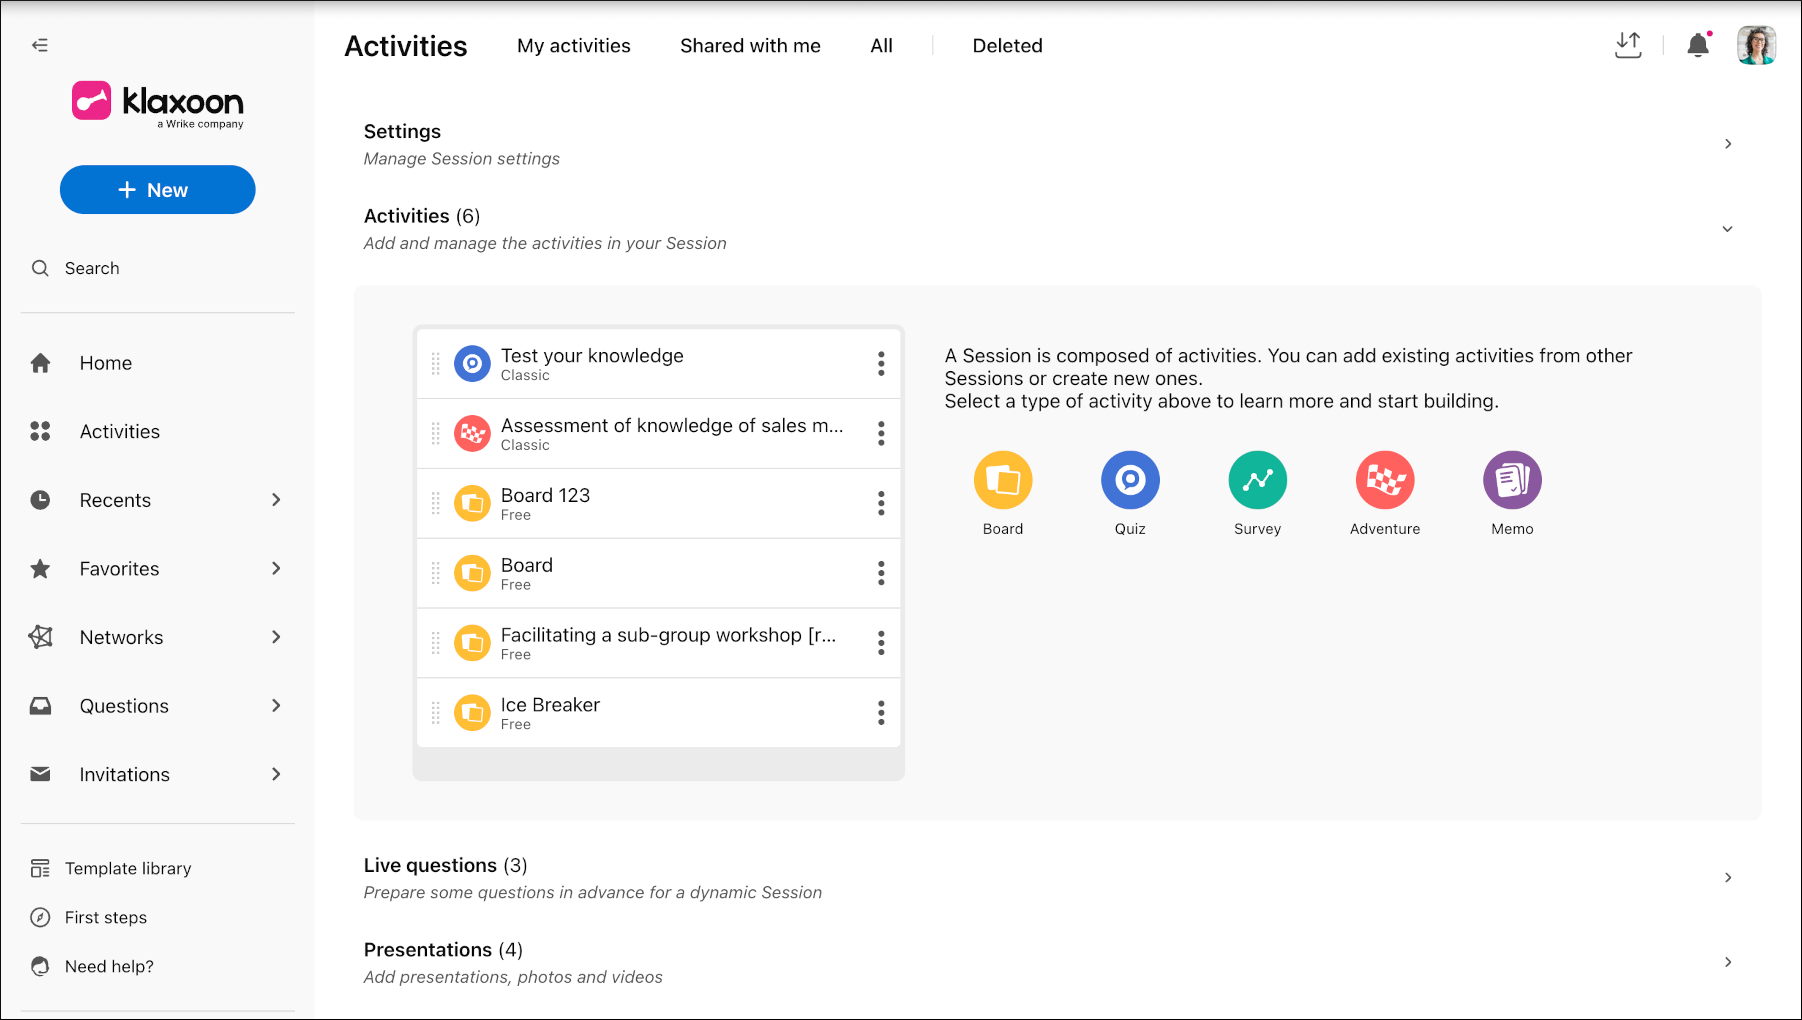Image resolution: width=1802 pixels, height=1020 pixels.
Task: Click the Search field in sidebar
Action: 158,268
